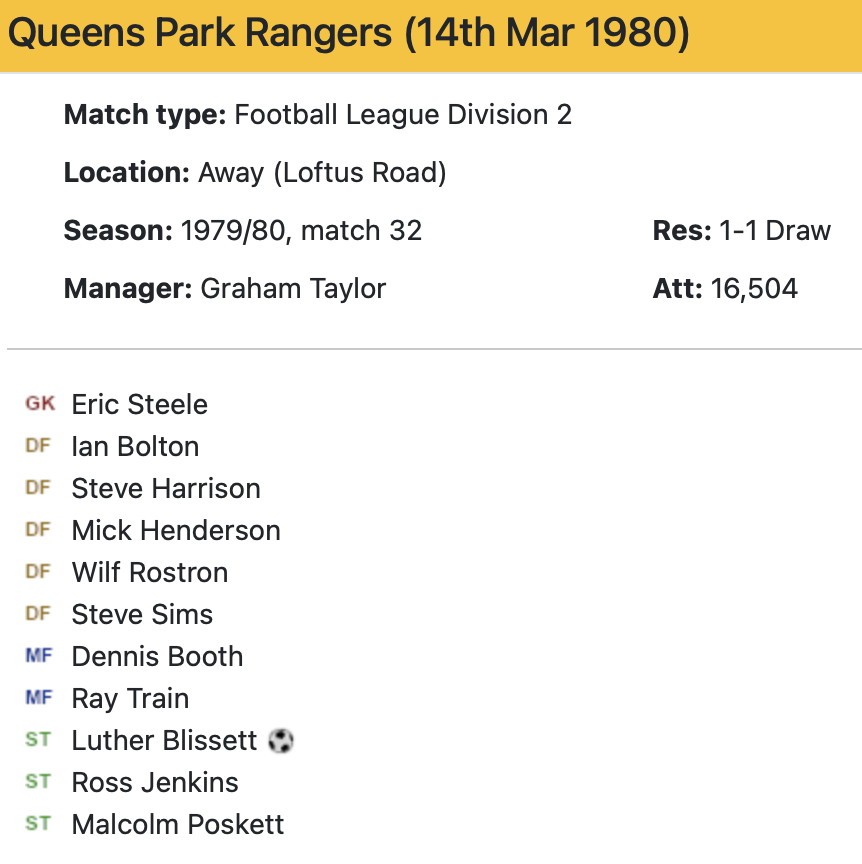Screen dimensions: 862x864
Task: Click the MF icon next to Ray Train
Action: click(x=38, y=698)
